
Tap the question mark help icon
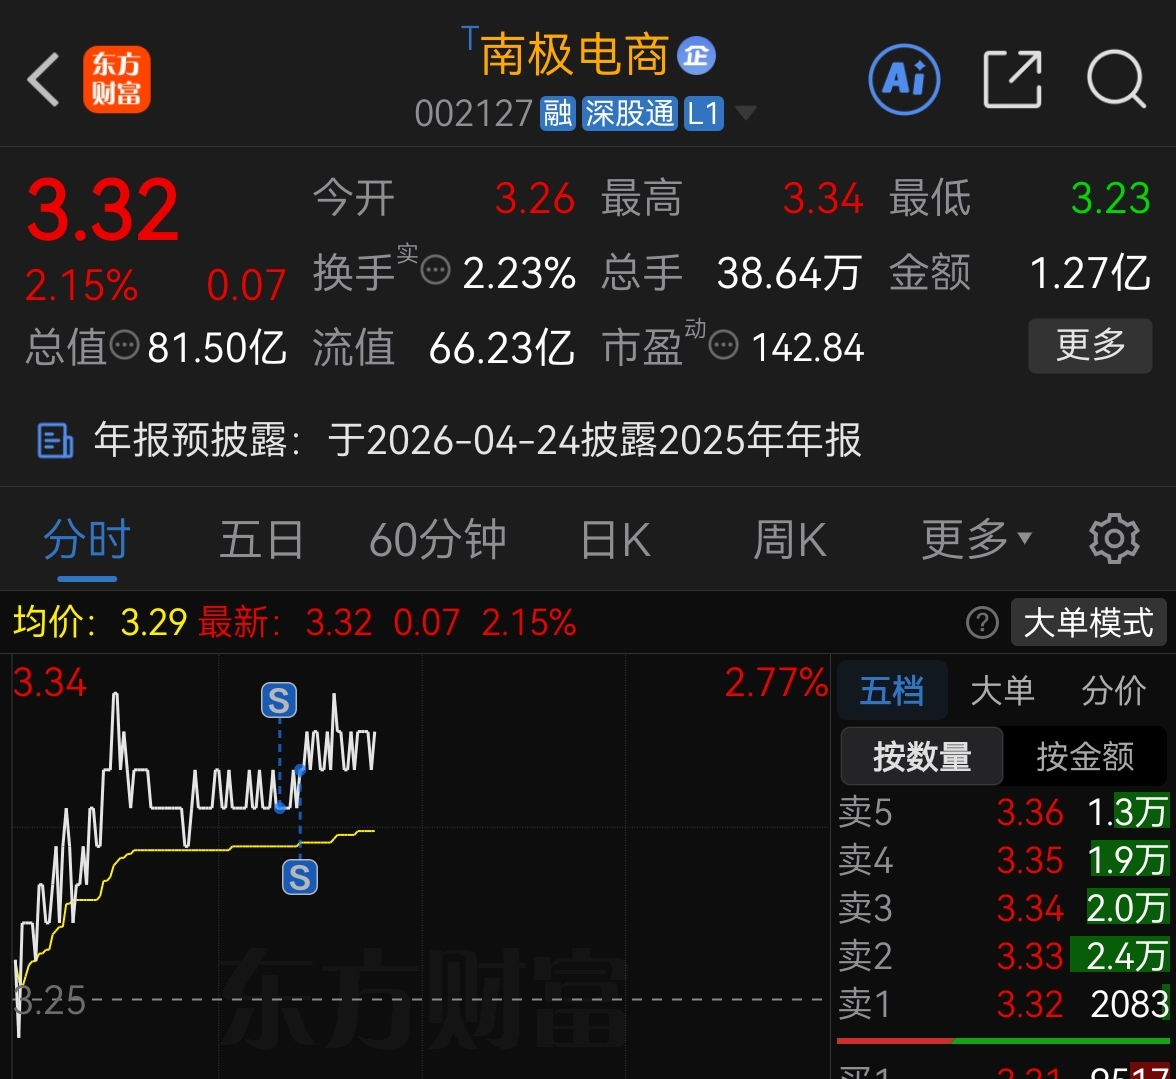pos(982,622)
